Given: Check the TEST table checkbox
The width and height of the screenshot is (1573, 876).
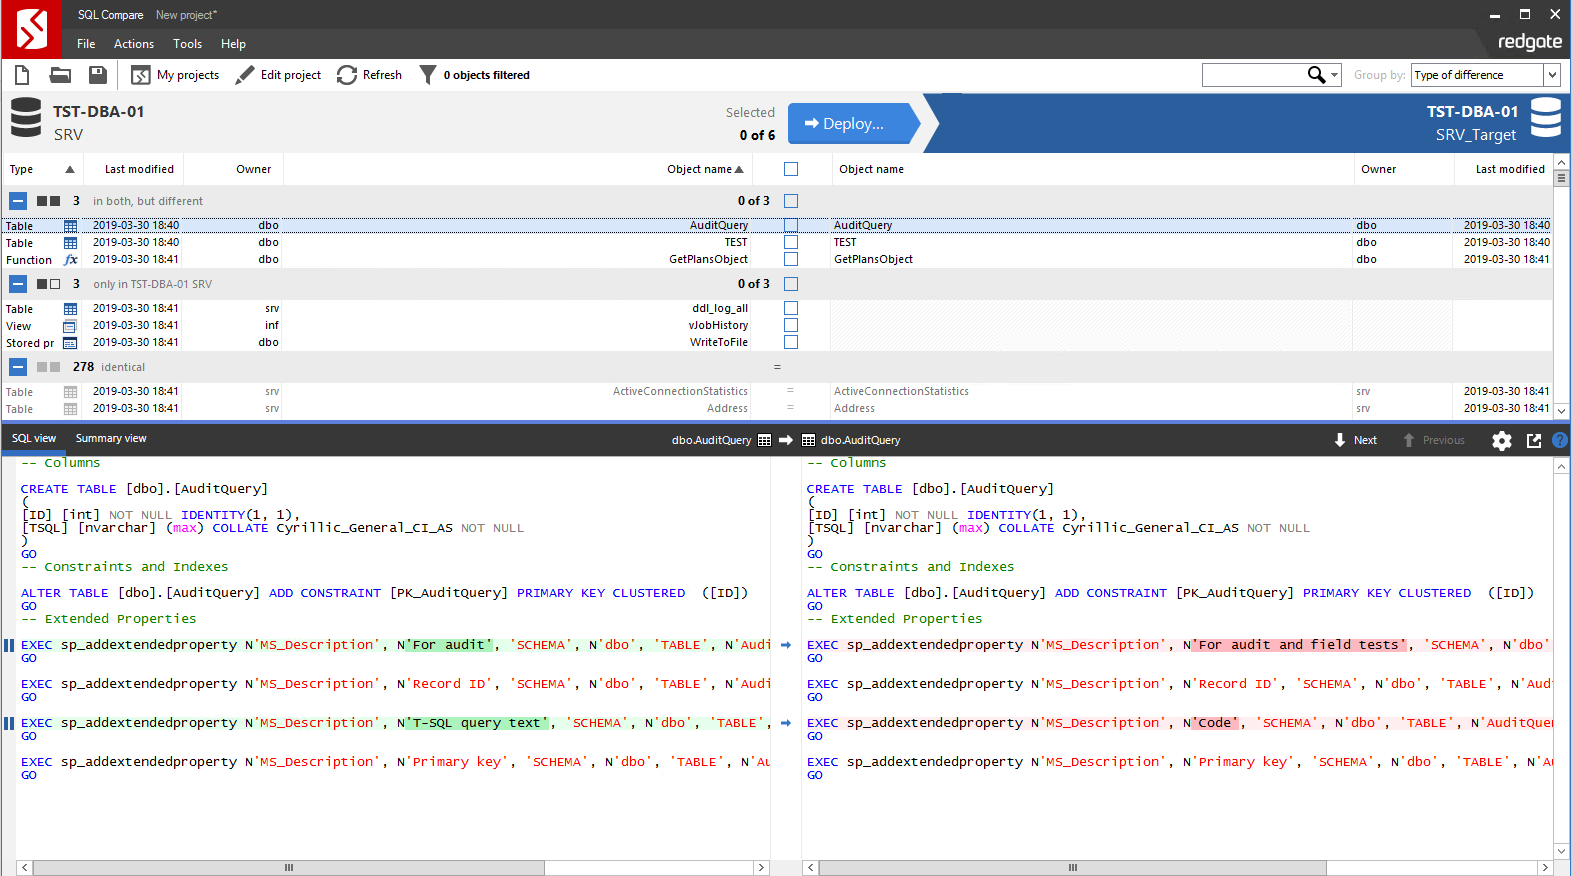Looking at the screenshot, I should pyautogui.click(x=791, y=242).
